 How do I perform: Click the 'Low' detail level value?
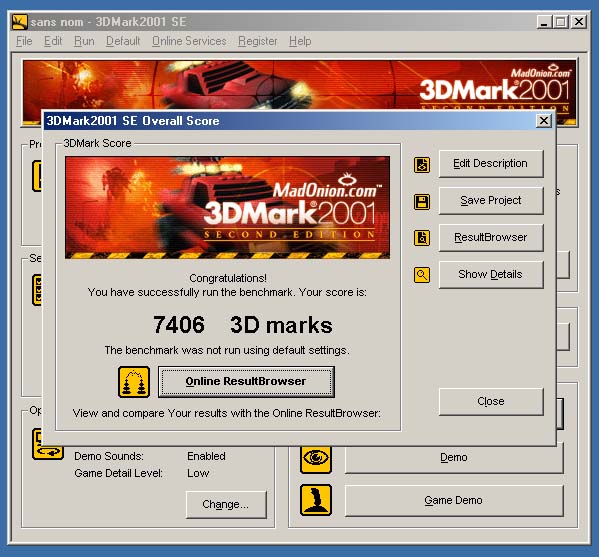point(198,473)
